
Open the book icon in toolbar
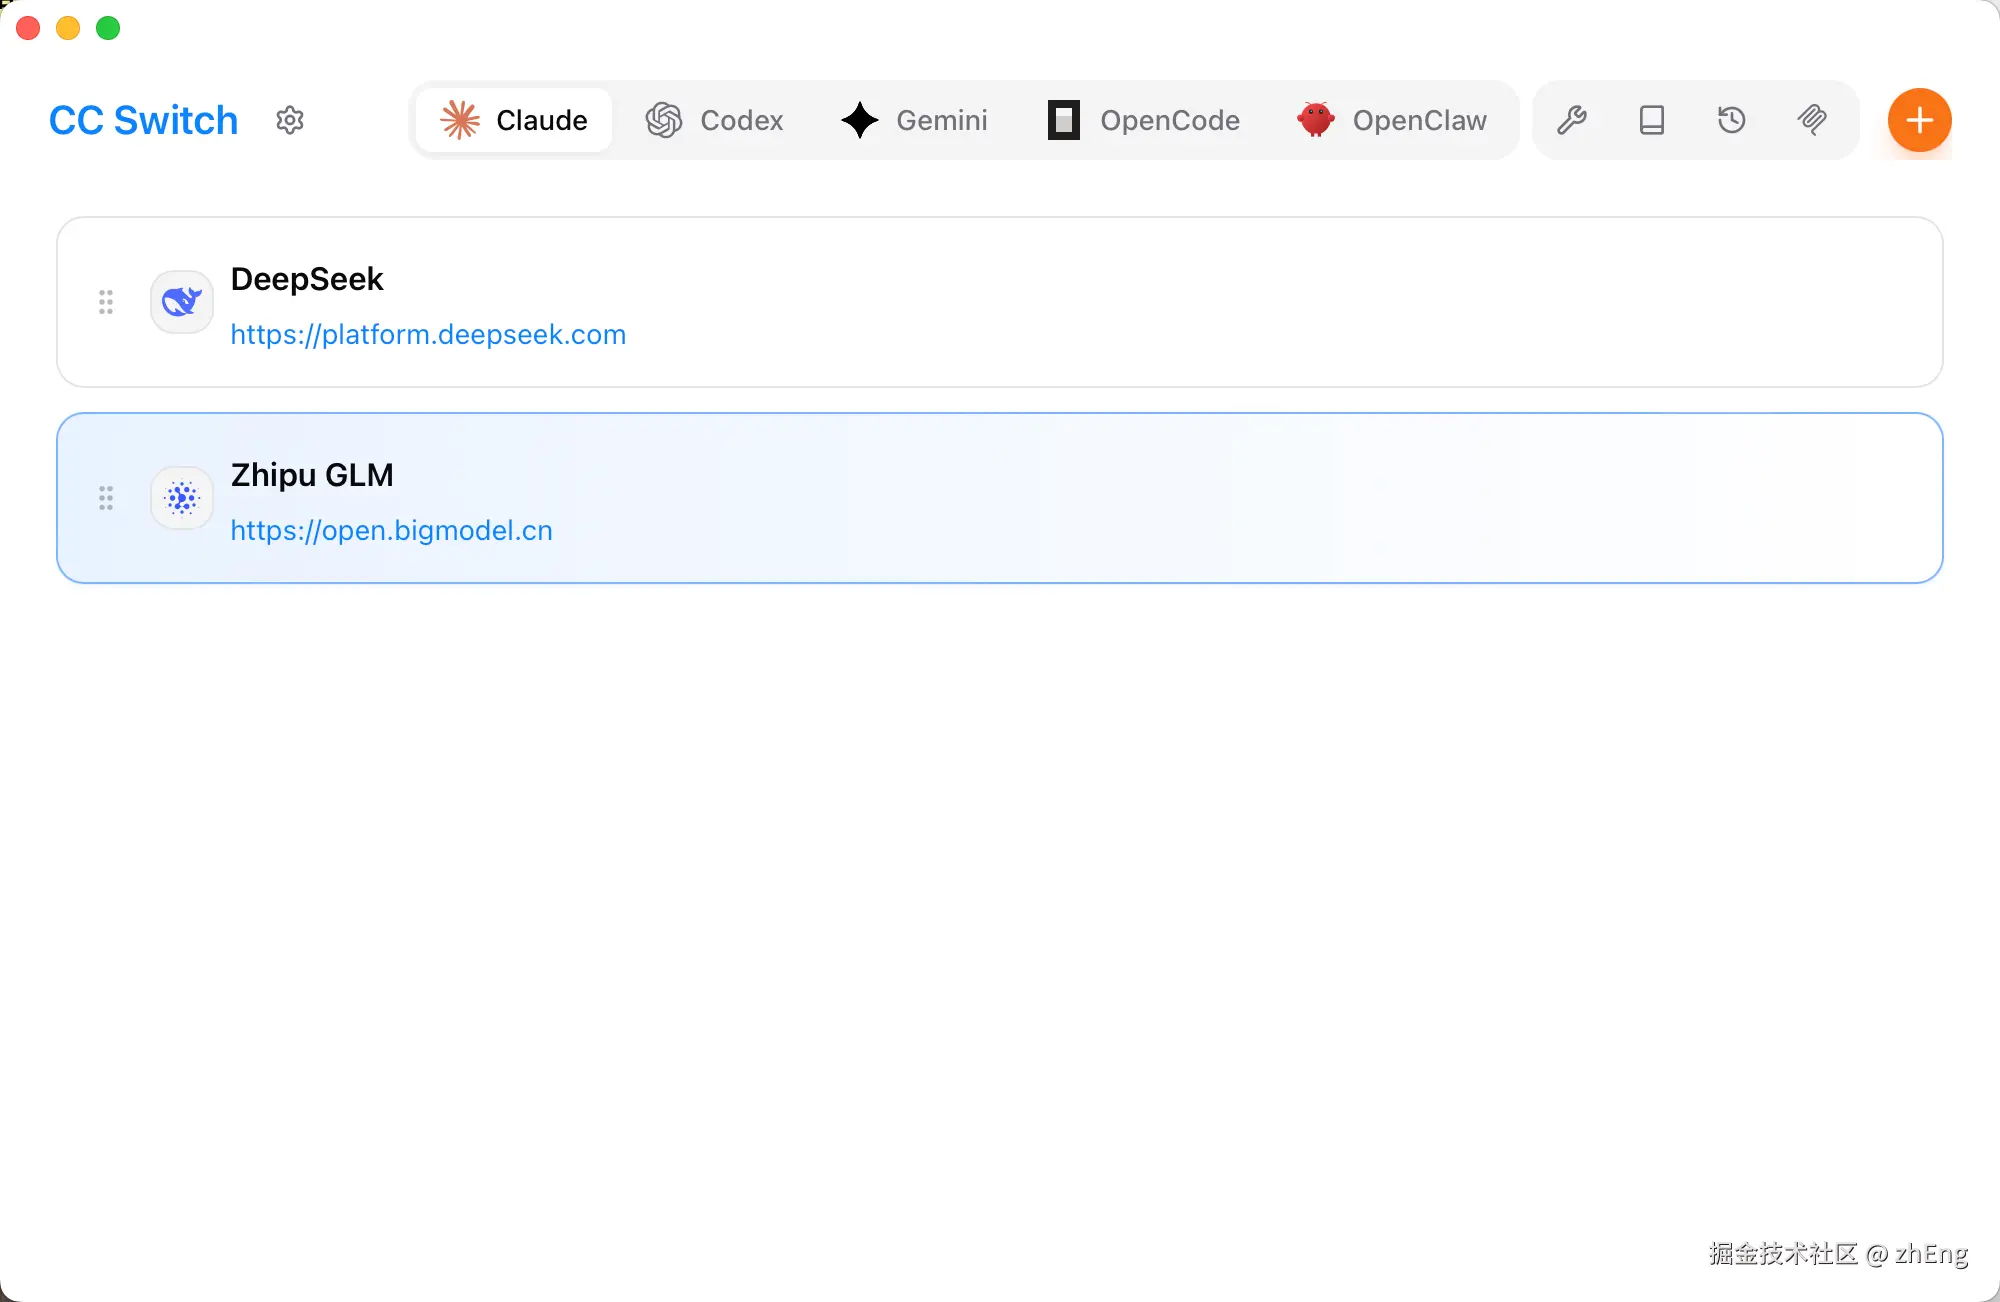[1652, 120]
